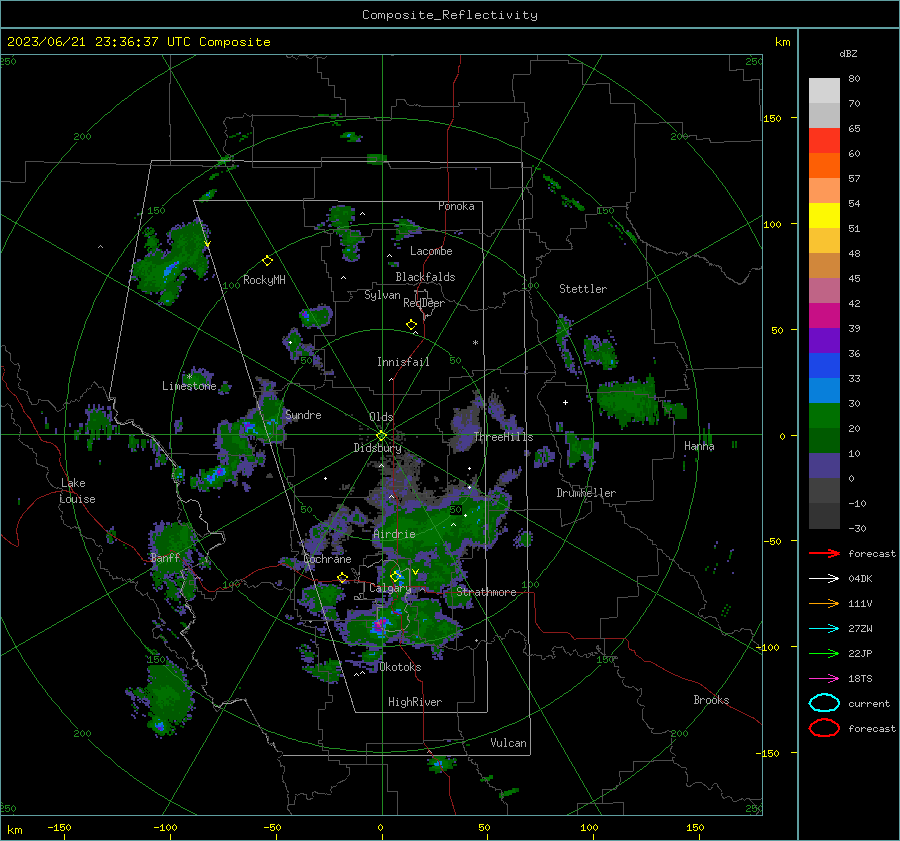900x841 pixels.
Task: Select the Stettler label
Action: click(x=583, y=289)
